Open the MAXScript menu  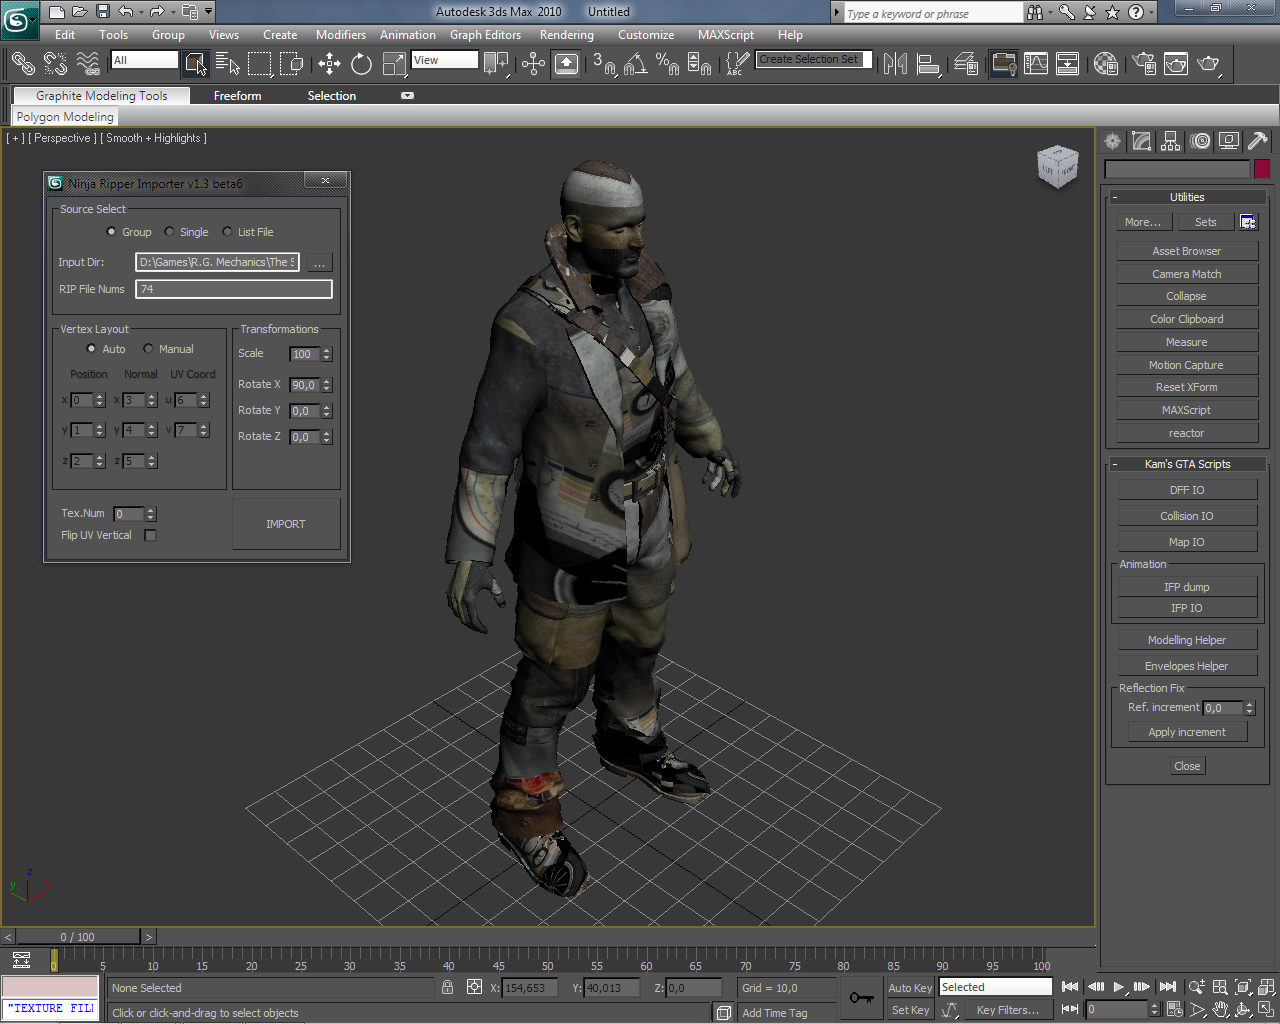[726, 35]
